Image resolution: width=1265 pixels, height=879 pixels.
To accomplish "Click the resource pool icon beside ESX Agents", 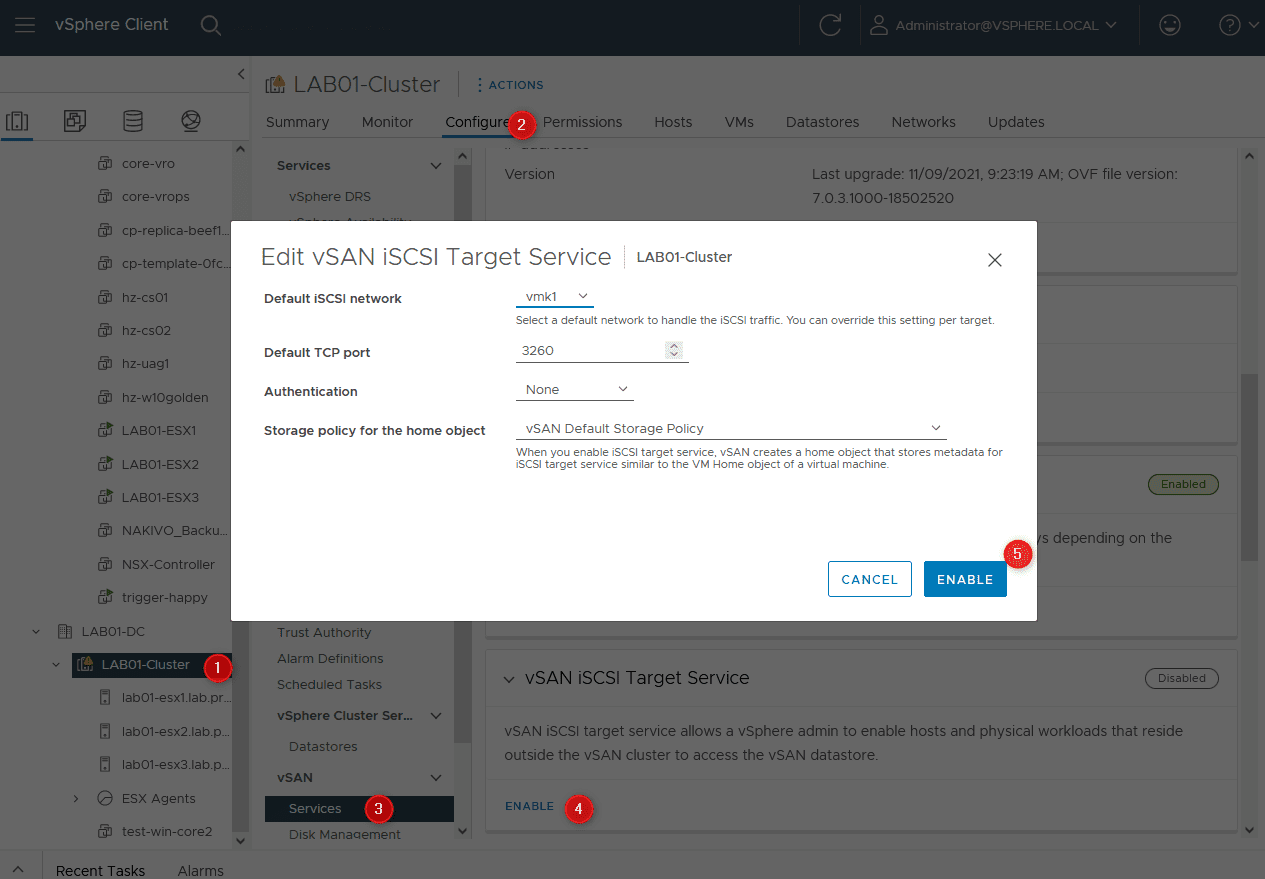I will pyautogui.click(x=104, y=798).
